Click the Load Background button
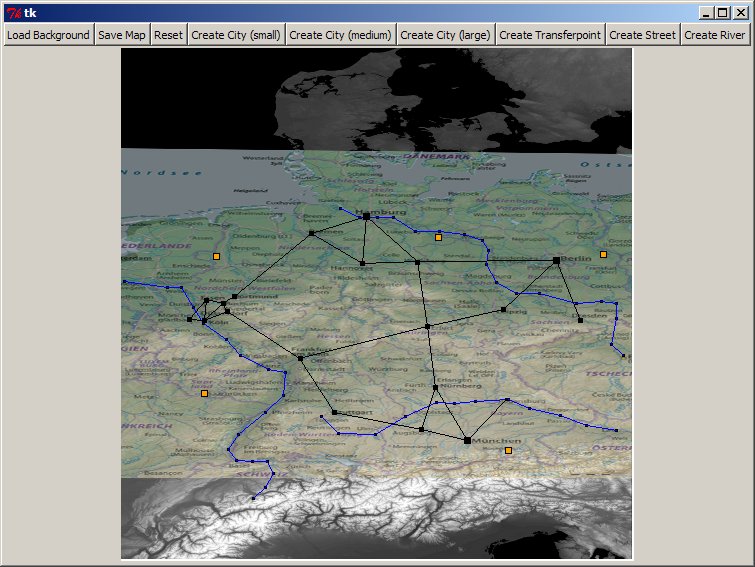 [48, 34]
